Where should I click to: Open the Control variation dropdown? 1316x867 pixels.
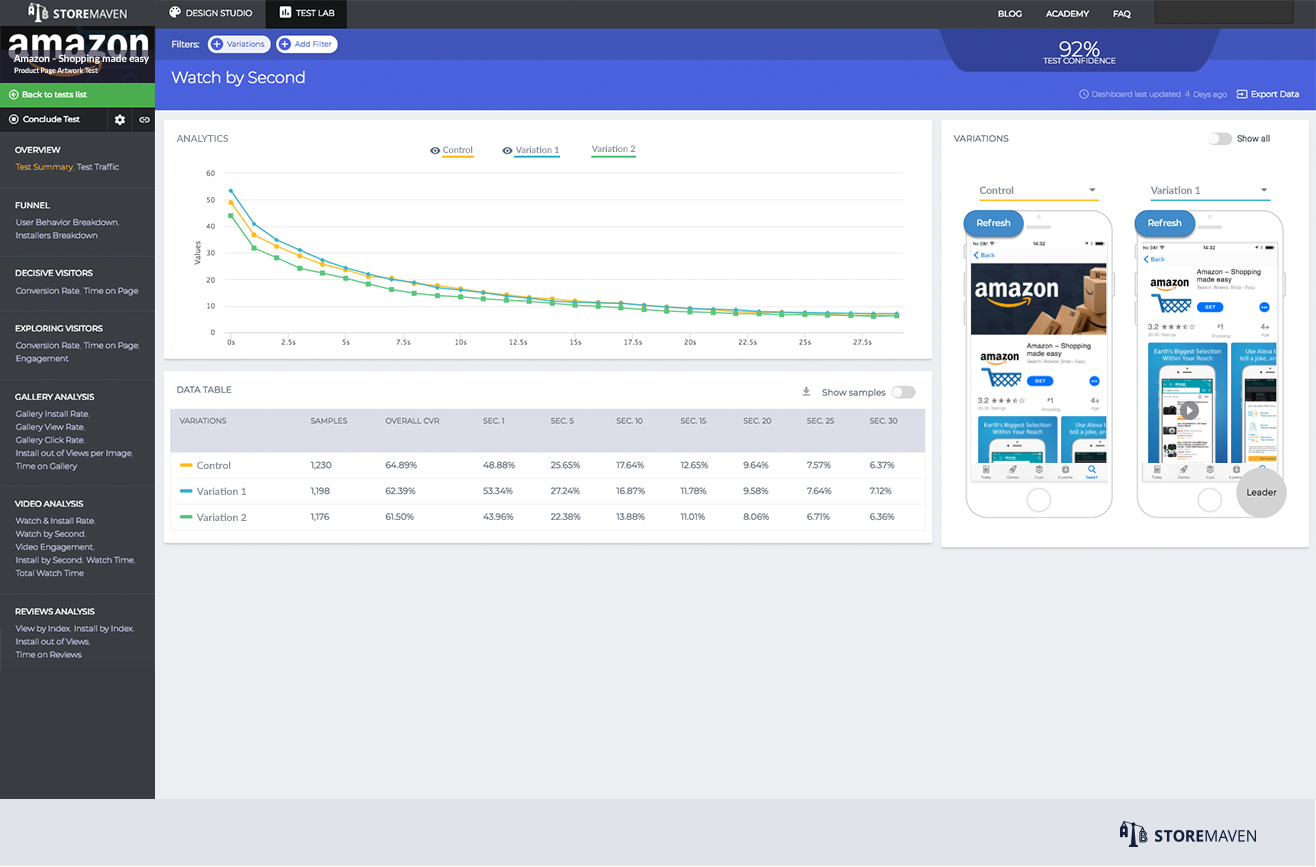1037,190
